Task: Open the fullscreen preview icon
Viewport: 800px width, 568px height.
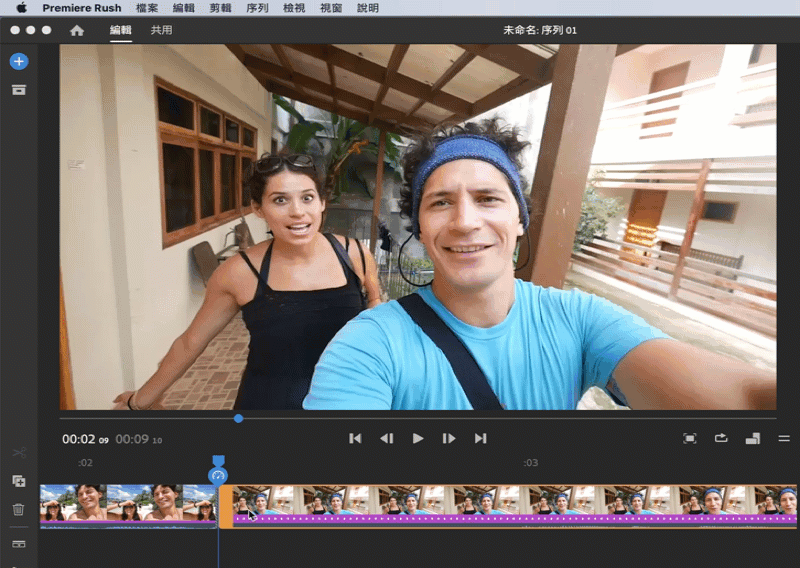Action: point(689,438)
